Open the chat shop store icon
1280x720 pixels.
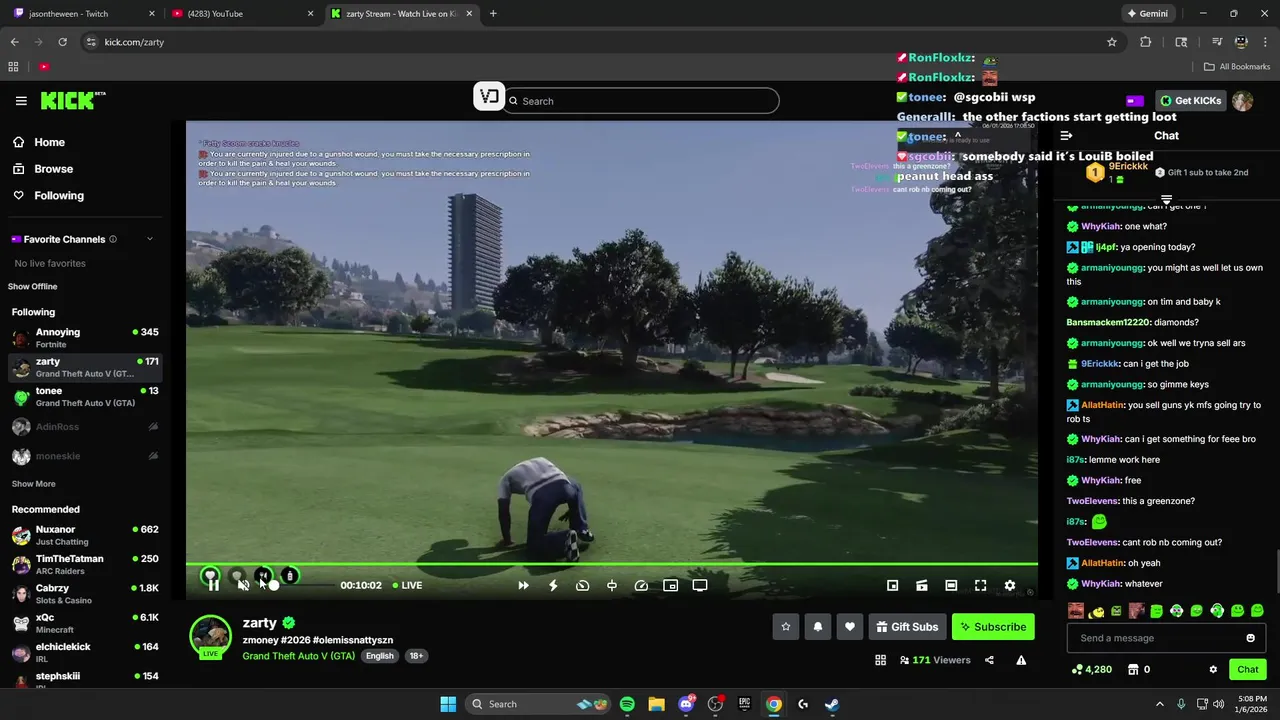(1133, 670)
